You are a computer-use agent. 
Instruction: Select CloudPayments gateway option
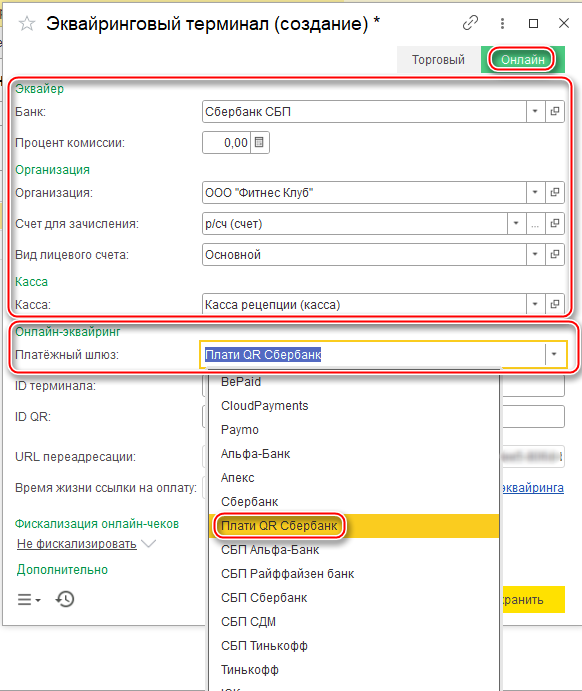(354, 405)
